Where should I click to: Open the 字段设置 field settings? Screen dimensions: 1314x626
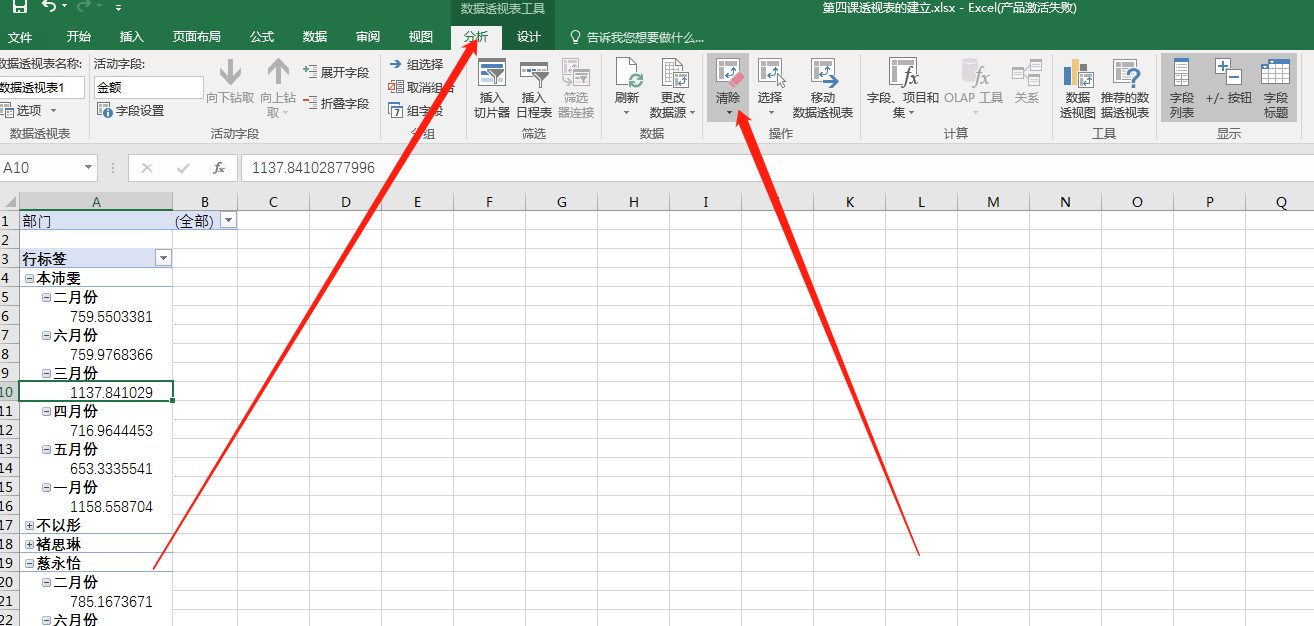click(x=131, y=111)
